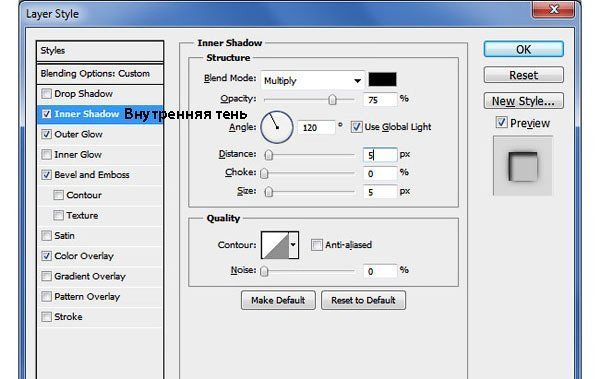Viewport: 600px width, 379px height.
Task: Confirm with the OK button
Action: 523,49
